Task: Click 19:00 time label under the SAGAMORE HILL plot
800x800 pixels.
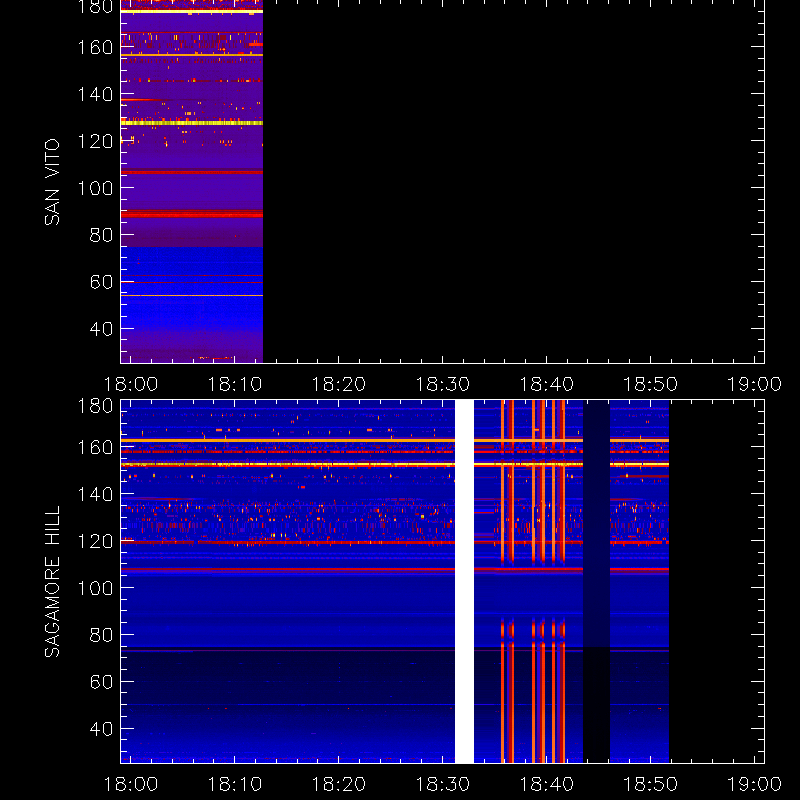Action: tap(755, 784)
